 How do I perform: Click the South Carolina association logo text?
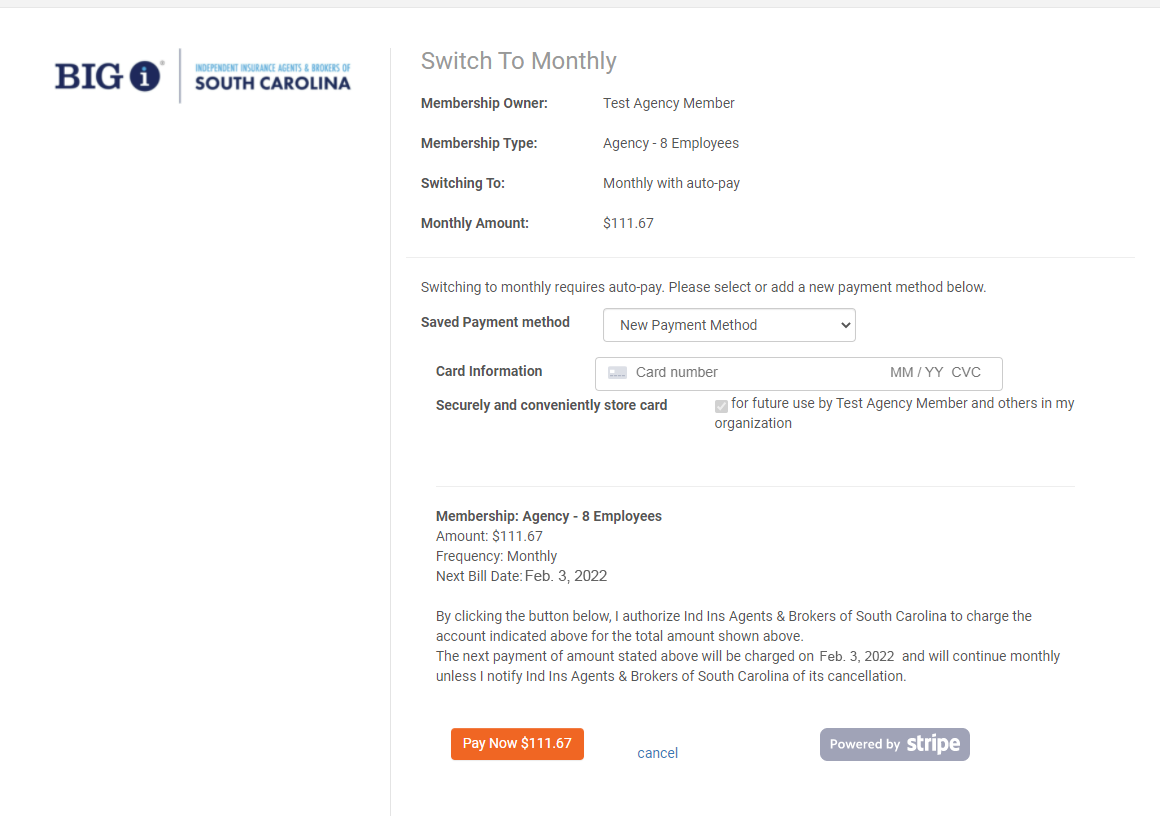pyautogui.click(x=272, y=77)
